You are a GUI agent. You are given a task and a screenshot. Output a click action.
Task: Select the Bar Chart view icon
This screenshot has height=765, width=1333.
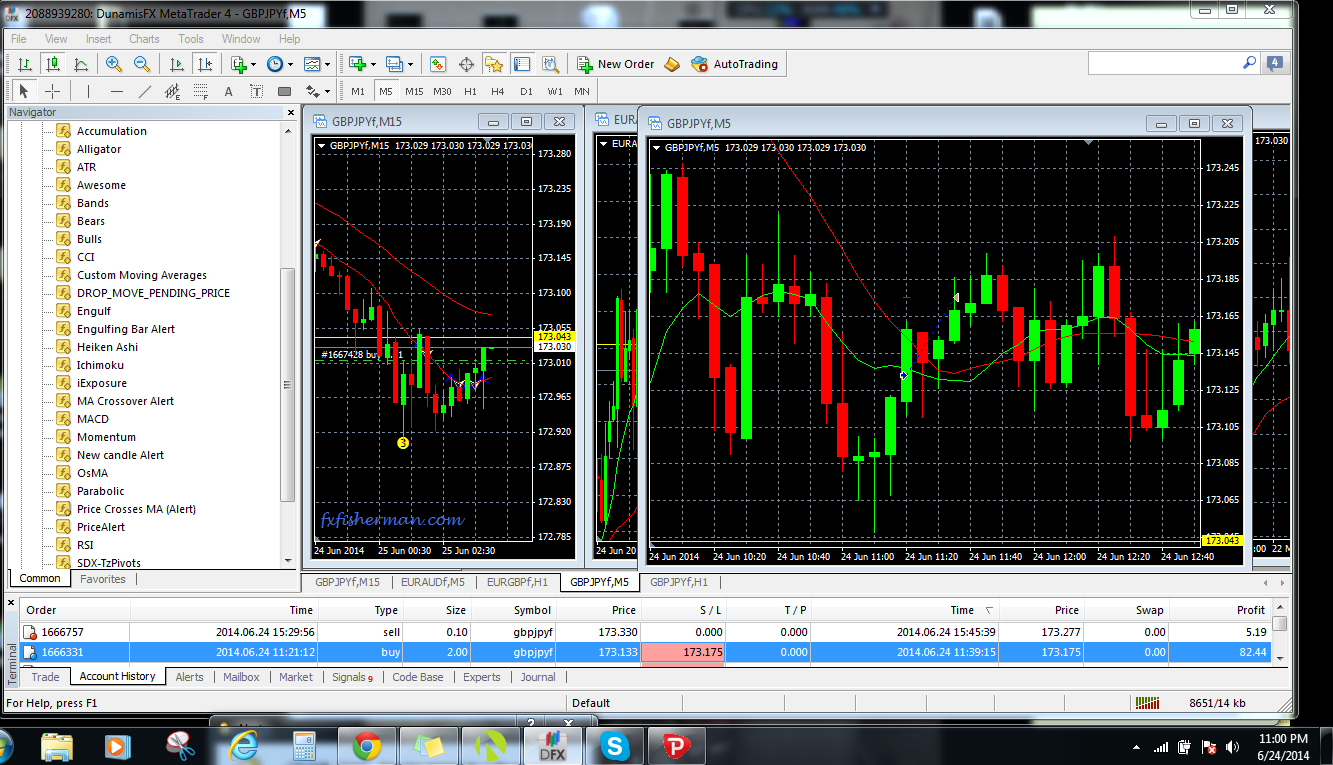pyautogui.click(x=25, y=64)
